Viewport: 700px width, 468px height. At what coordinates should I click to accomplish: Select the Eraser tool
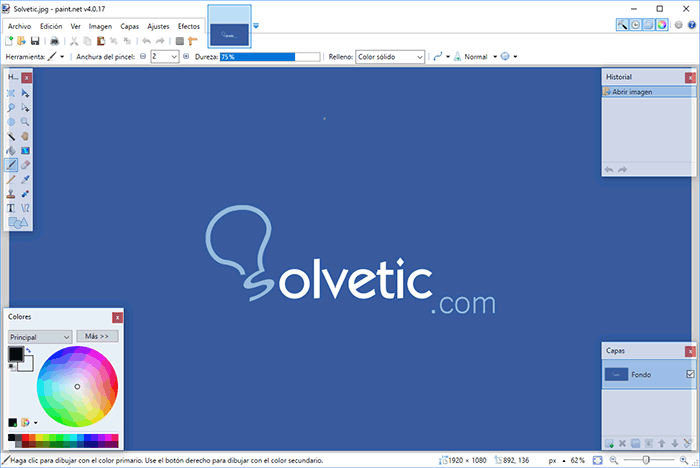click(x=25, y=165)
